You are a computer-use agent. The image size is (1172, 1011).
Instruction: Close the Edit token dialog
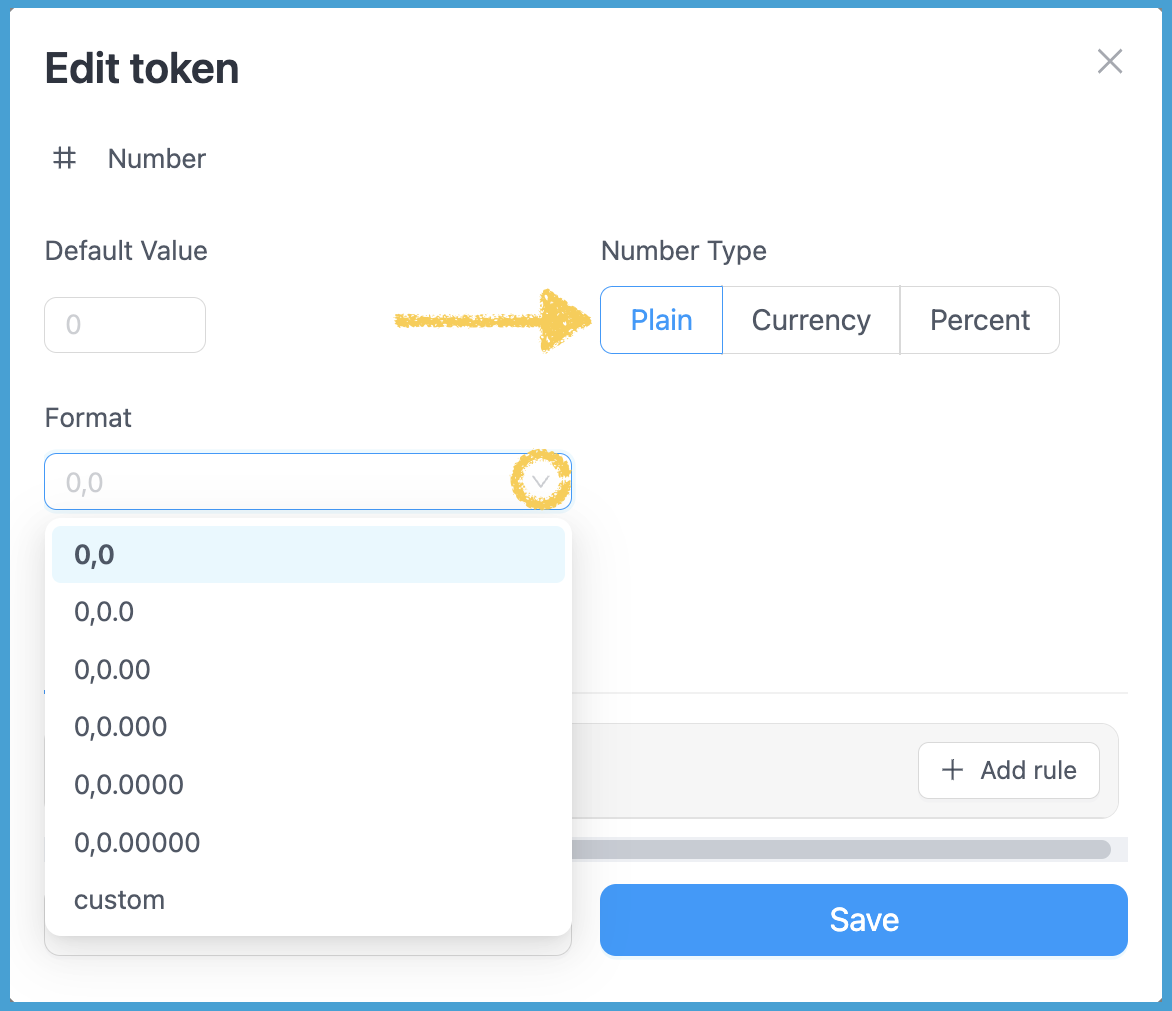(x=1110, y=62)
